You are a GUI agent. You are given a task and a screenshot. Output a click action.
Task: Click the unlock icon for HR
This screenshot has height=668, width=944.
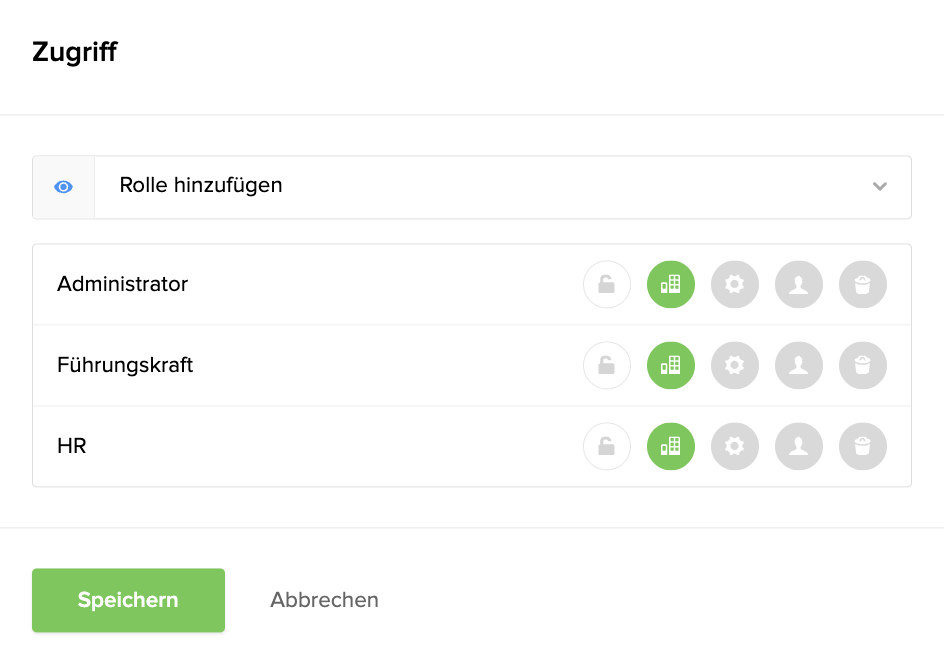pyautogui.click(x=607, y=446)
